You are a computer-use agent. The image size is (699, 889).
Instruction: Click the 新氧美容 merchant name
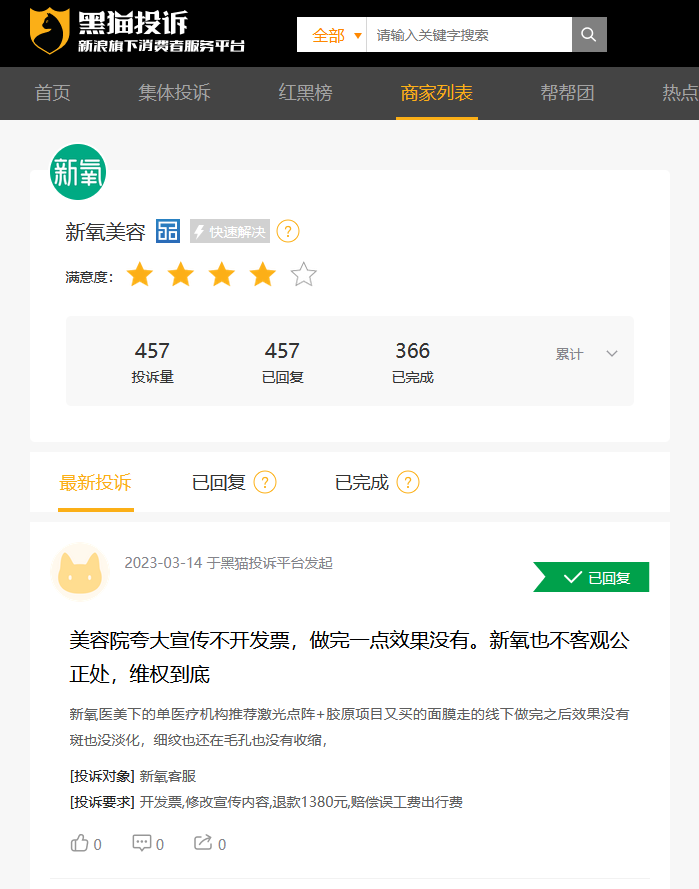pos(105,232)
